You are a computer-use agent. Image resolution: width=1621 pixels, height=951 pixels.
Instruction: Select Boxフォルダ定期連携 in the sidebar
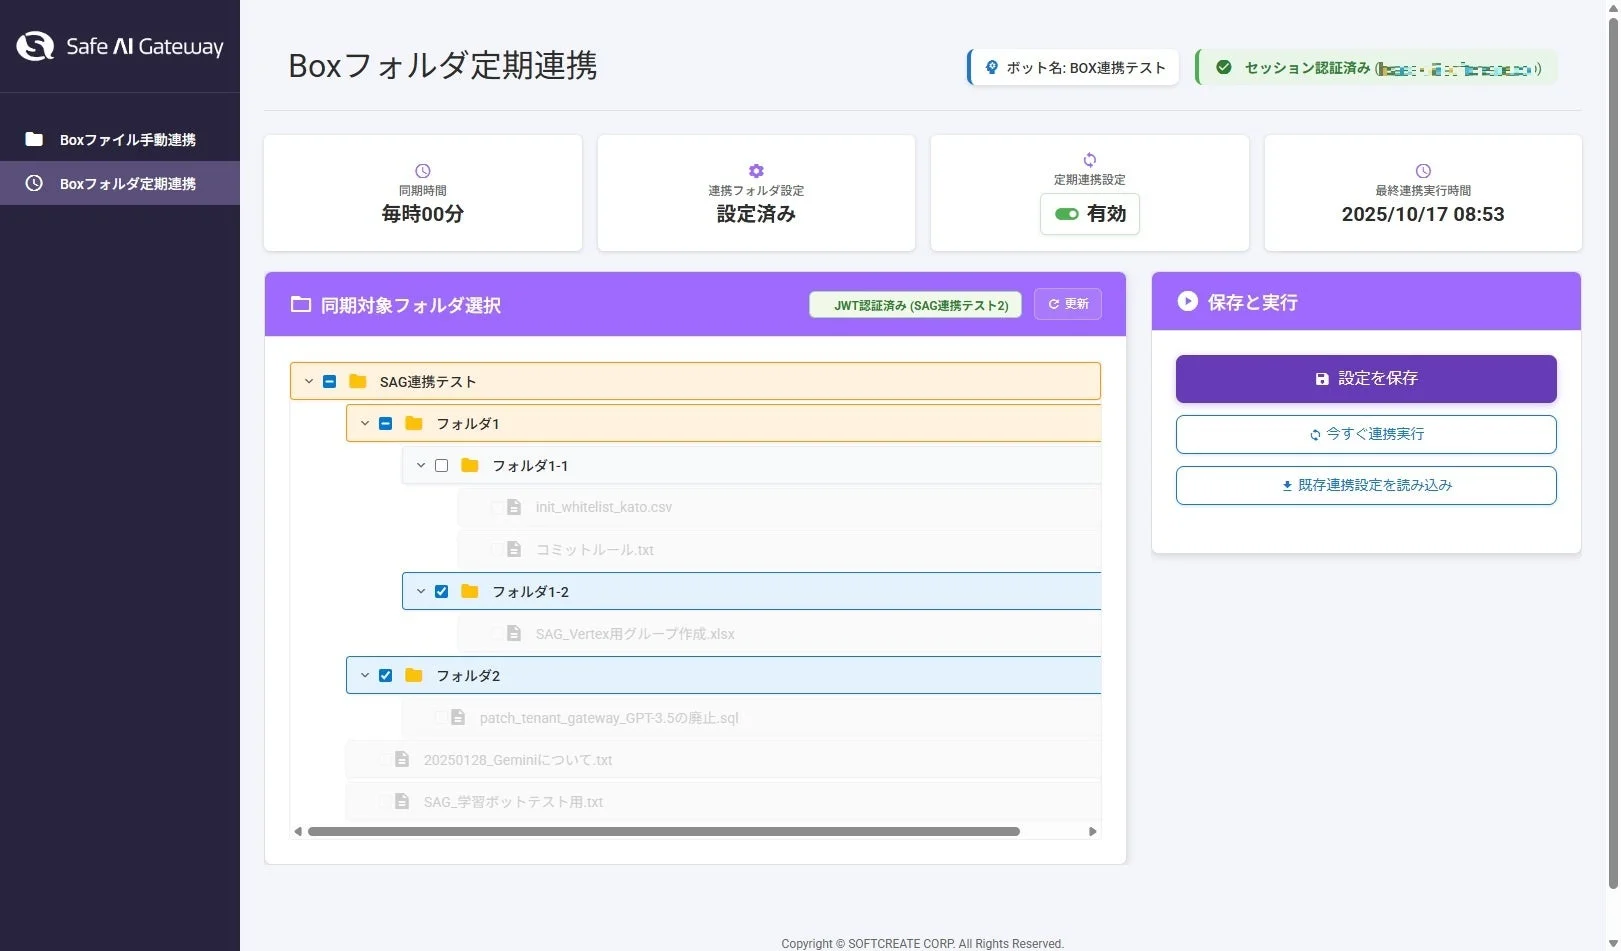(120, 183)
